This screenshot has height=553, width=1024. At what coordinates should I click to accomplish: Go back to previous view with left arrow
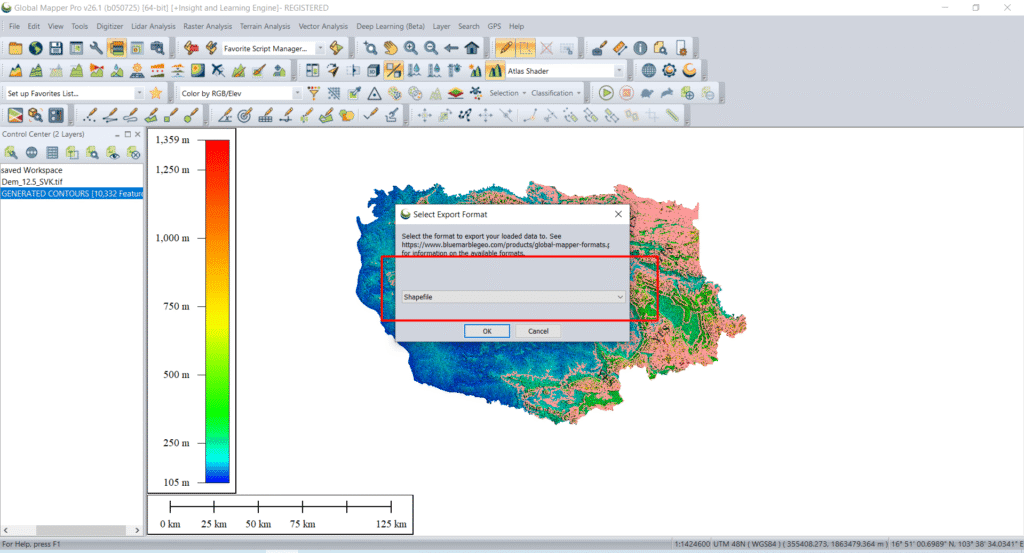[x=451, y=48]
